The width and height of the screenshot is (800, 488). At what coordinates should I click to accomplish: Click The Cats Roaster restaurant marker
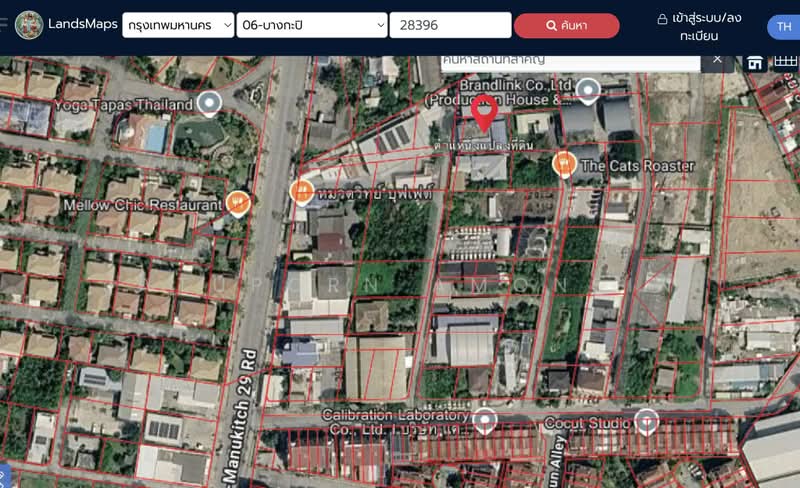click(564, 164)
